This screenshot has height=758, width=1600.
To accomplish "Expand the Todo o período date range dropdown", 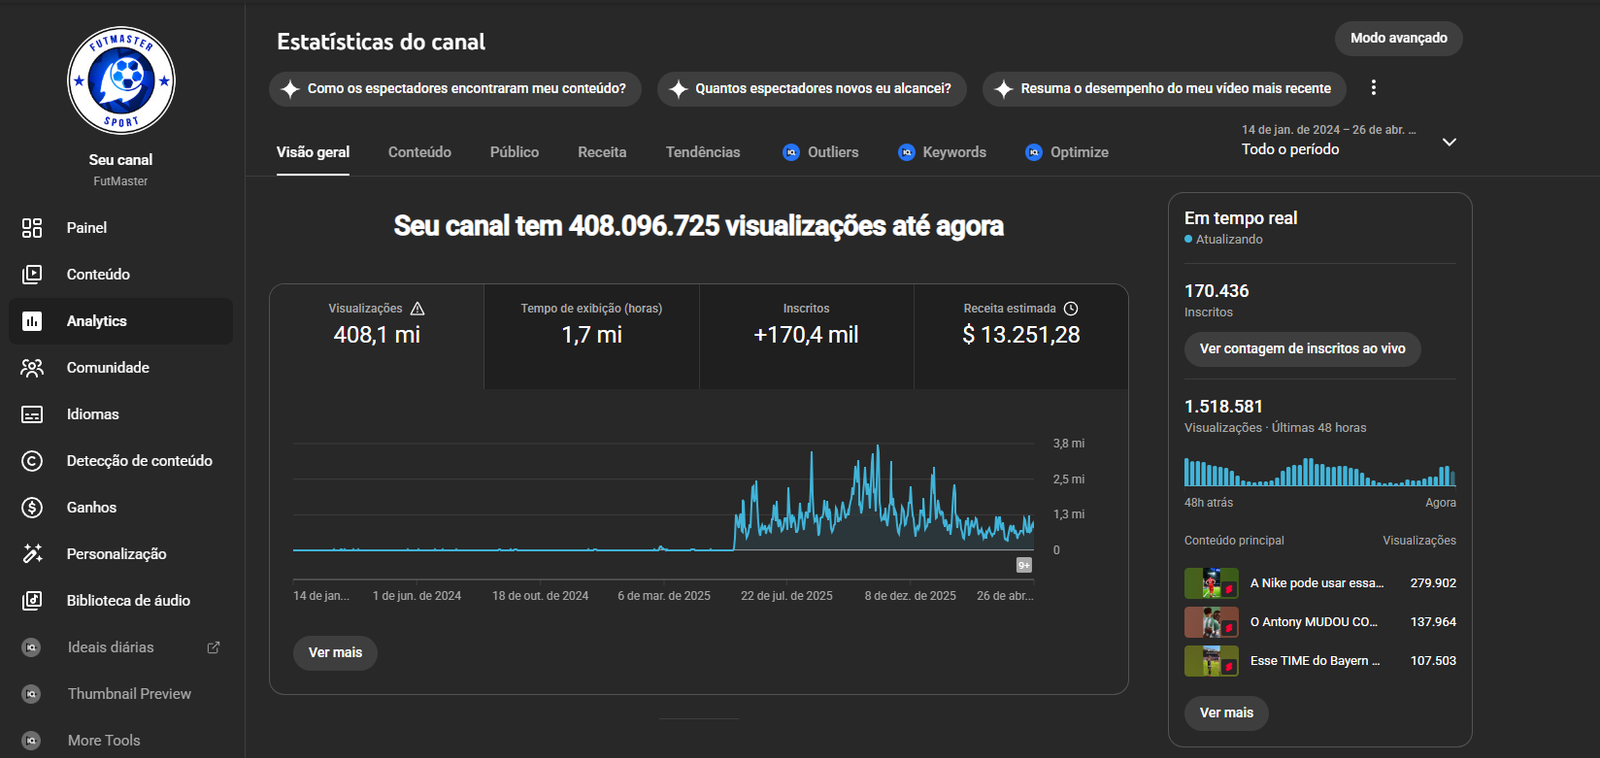I will click(x=1449, y=142).
